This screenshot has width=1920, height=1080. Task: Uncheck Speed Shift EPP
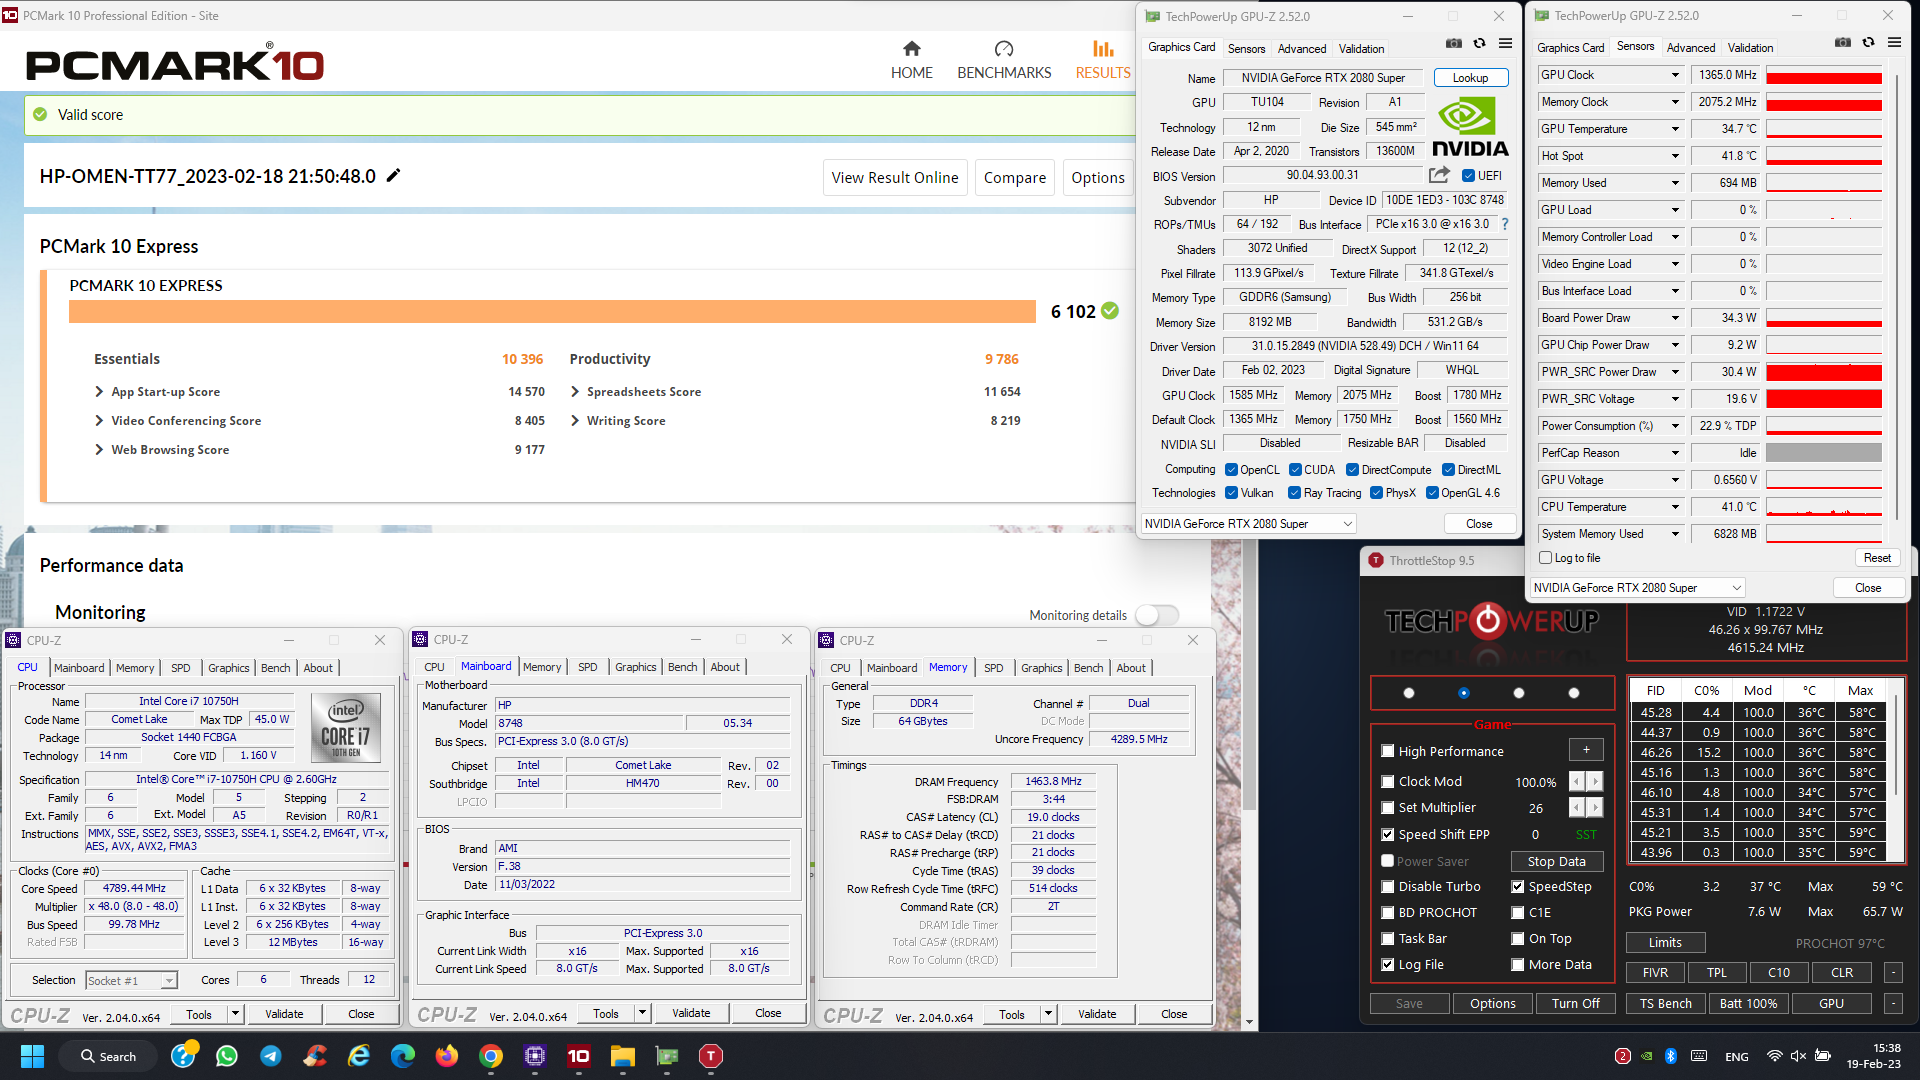pos(1387,834)
